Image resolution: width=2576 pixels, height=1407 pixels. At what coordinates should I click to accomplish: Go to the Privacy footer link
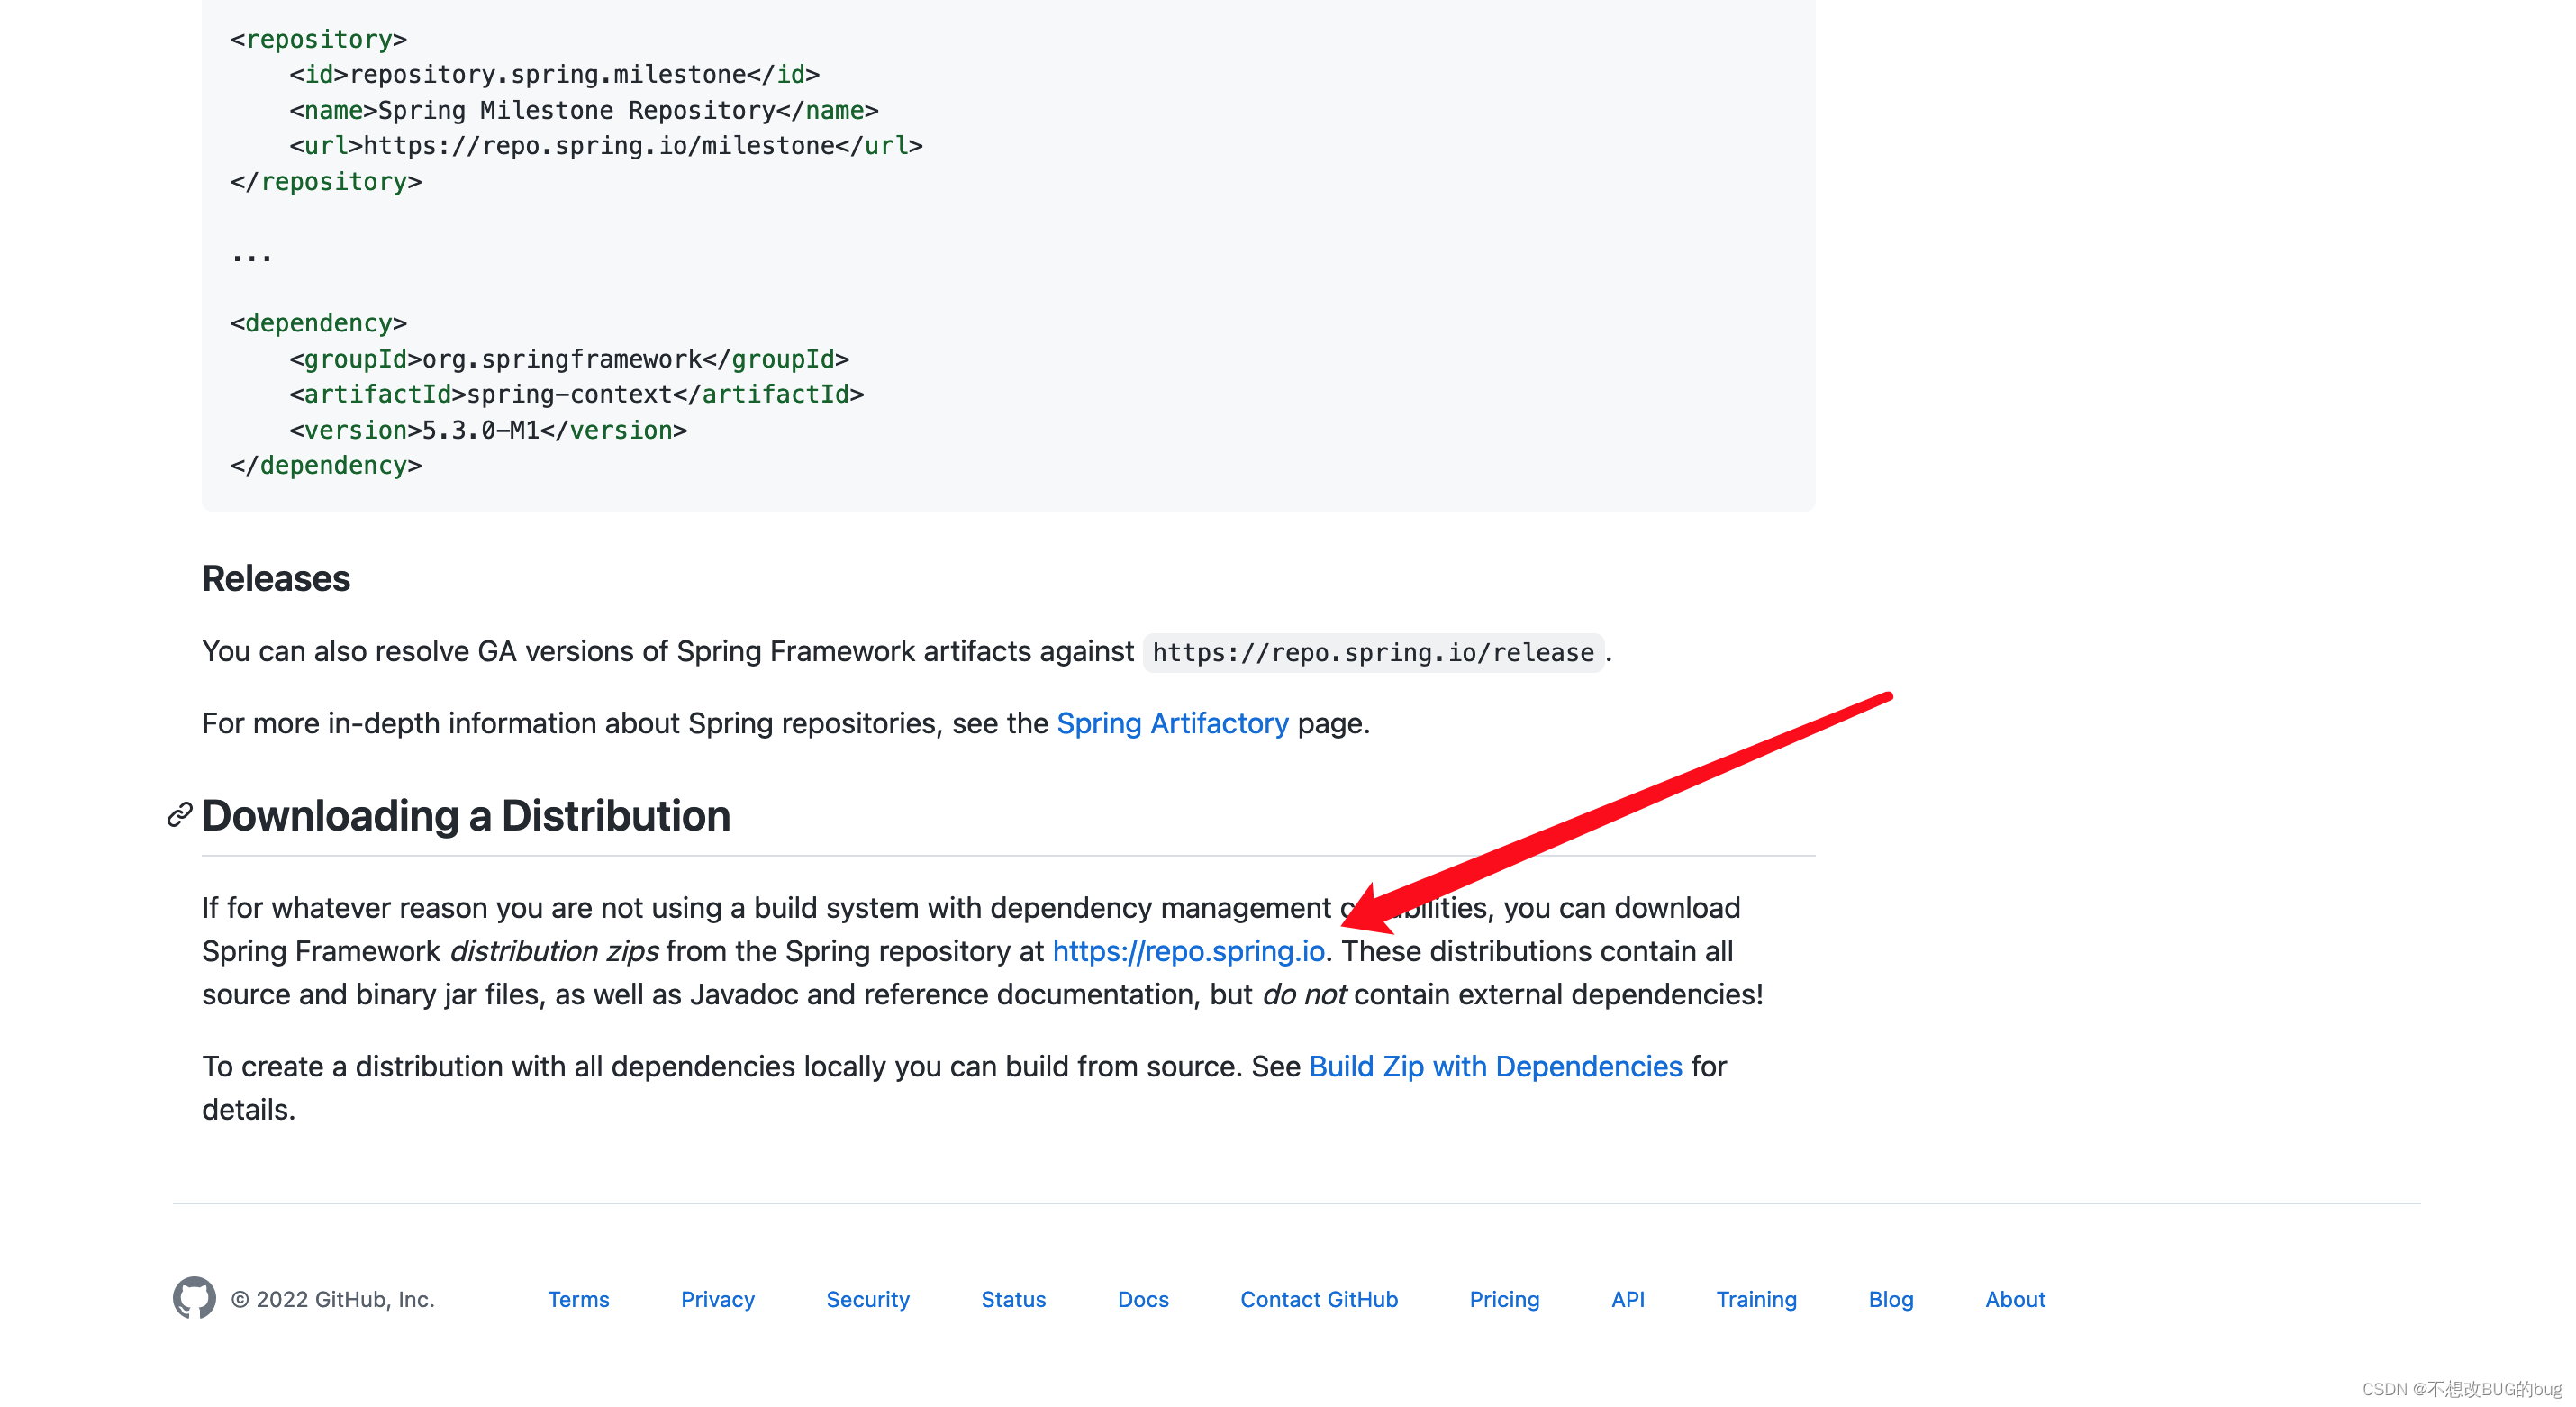coord(717,1299)
